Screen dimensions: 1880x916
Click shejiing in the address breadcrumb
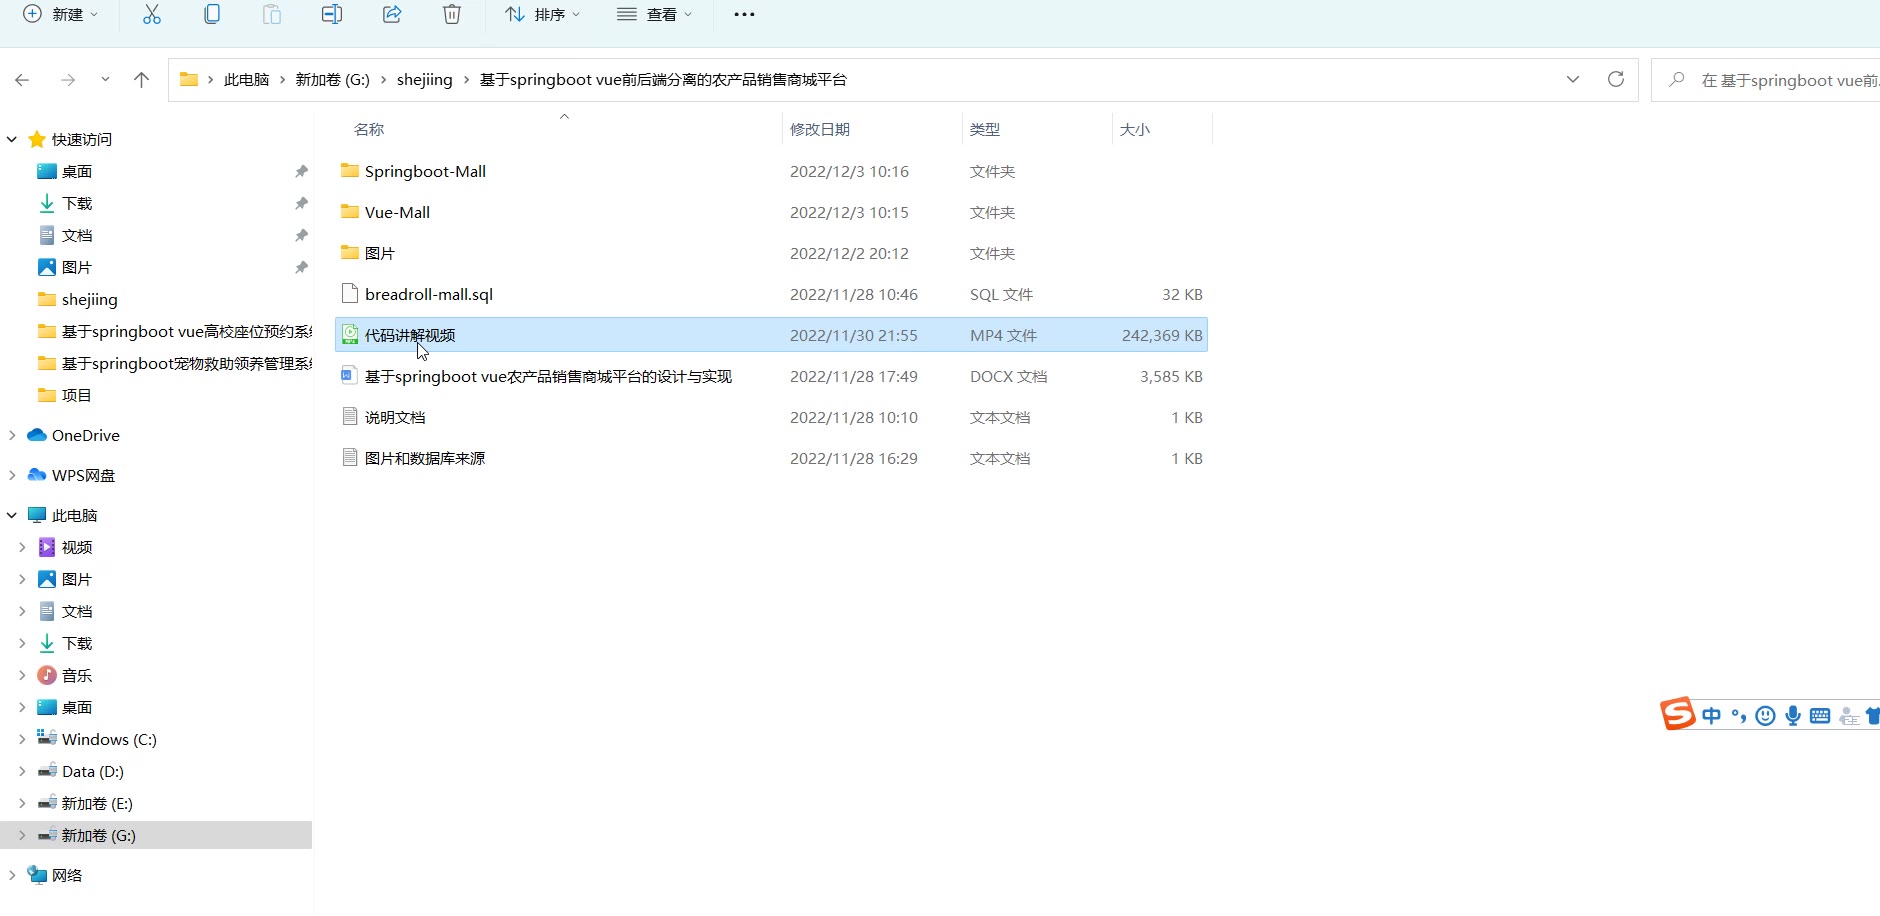point(425,80)
